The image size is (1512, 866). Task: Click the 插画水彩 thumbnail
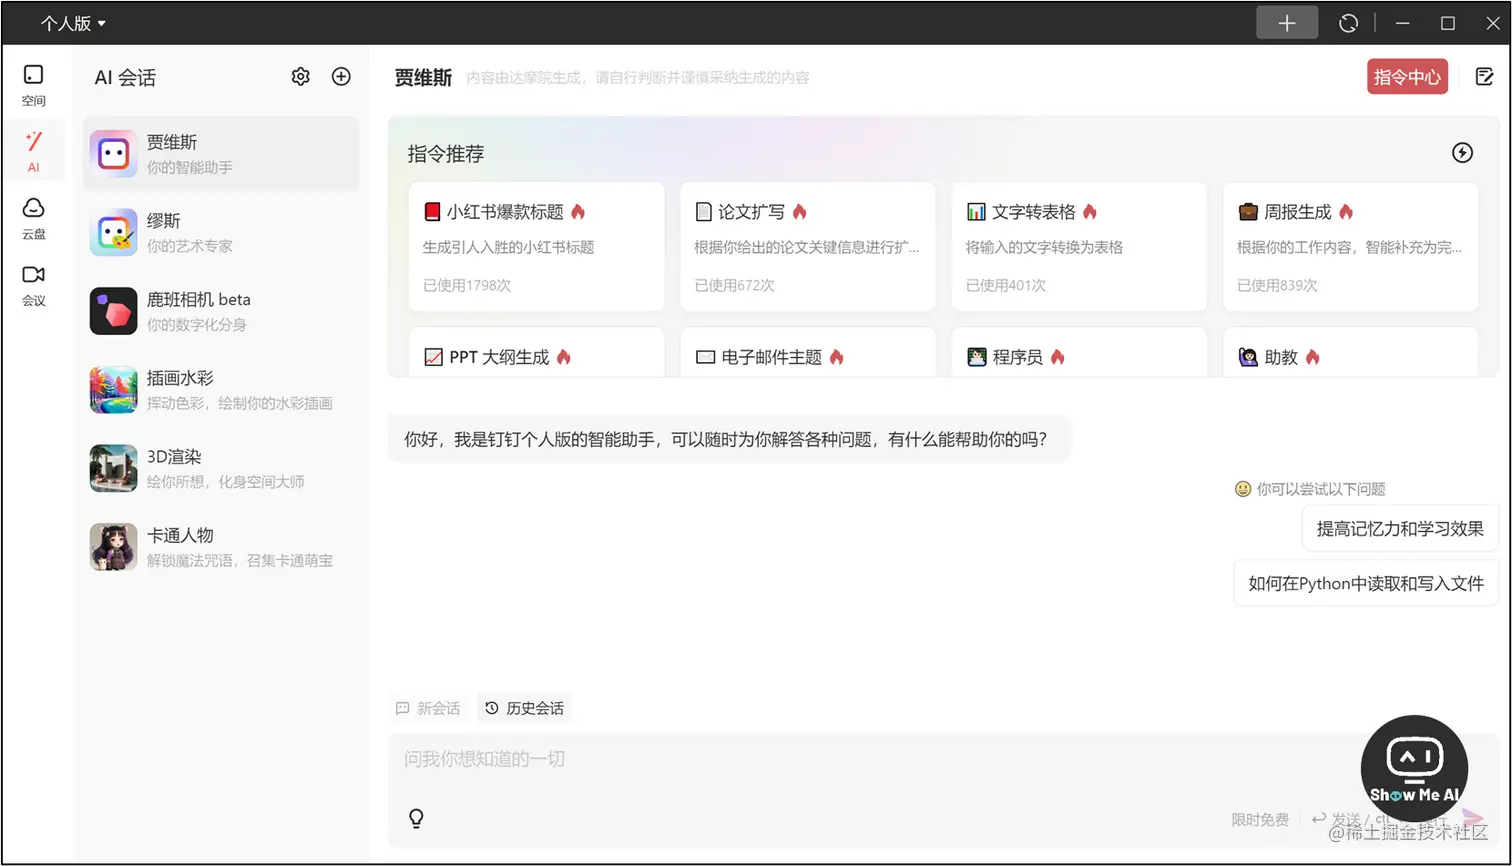pyautogui.click(x=113, y=390)
